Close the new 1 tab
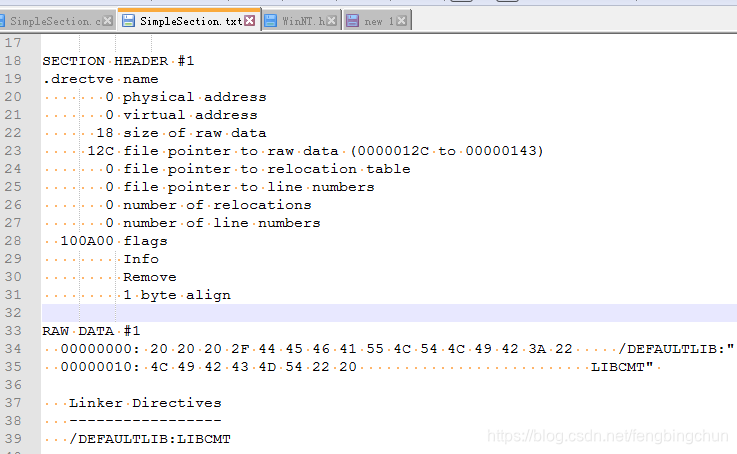This screenshot has width=737, height=454. 401,21
